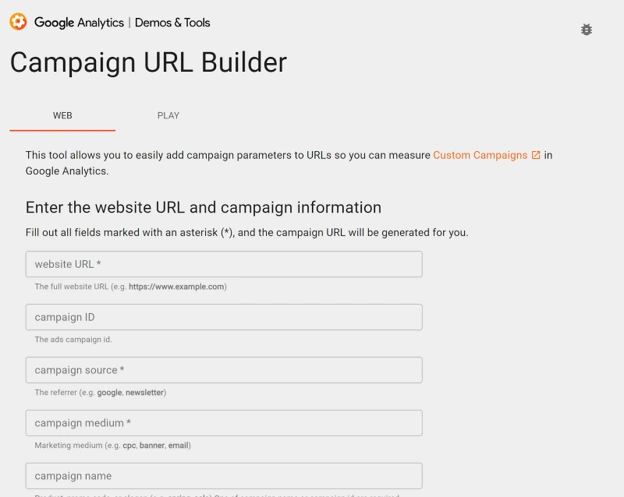Focus the campaign ID input field

point(224,317)
